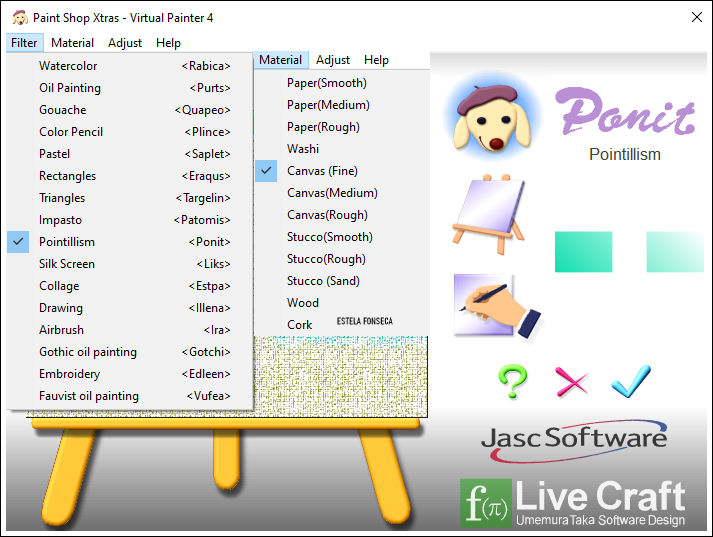This screenshot has width=713, height=537.
Task: Click the solid teal color swatch
Action: pyautogui.click(x=583, y=252)
